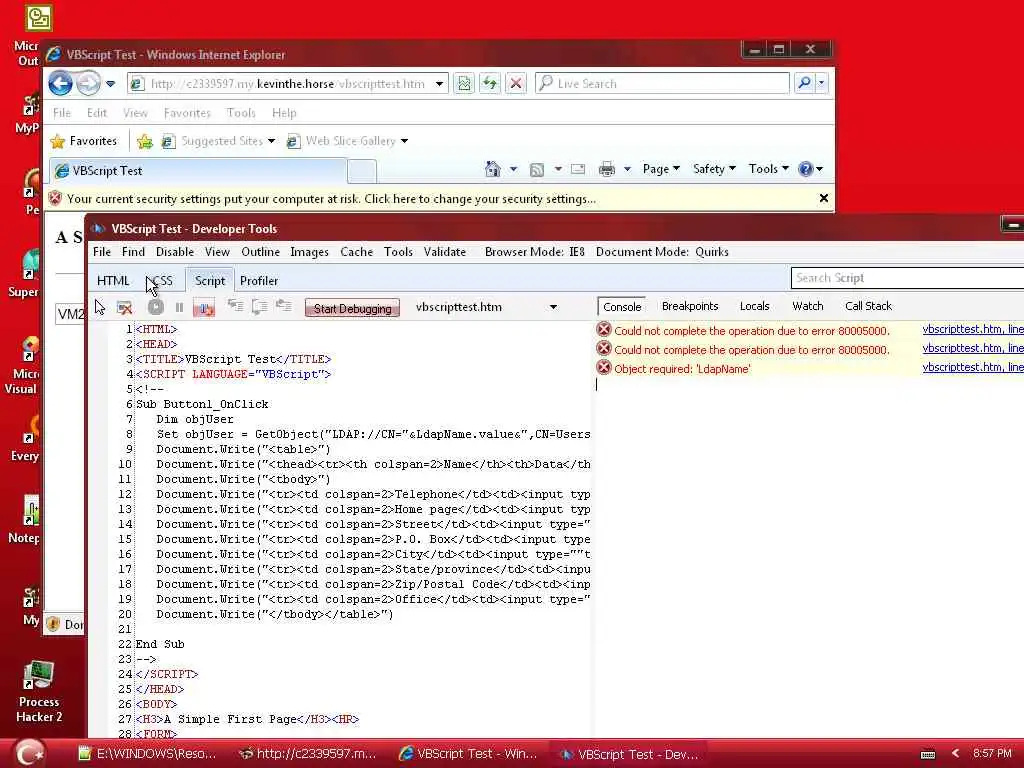Switch to the Locals tab
Screen dimensions: 1024x768
754,306
